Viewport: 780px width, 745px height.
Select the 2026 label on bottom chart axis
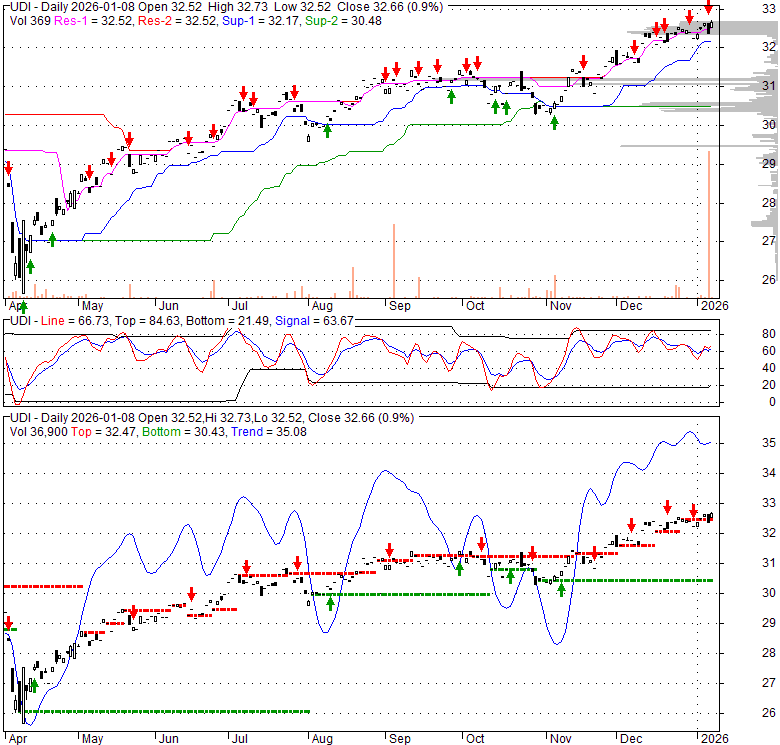tap(712, 738)
